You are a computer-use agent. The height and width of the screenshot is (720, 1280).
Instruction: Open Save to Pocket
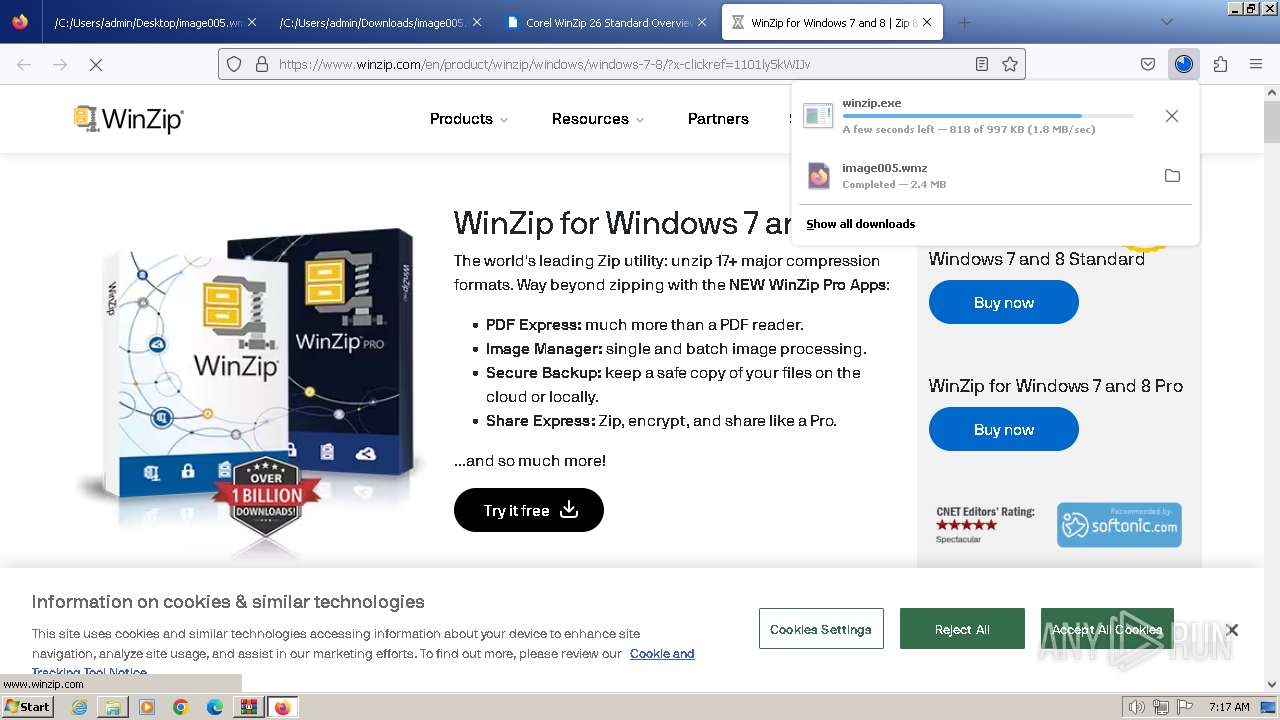click(x=1148, y=64)
